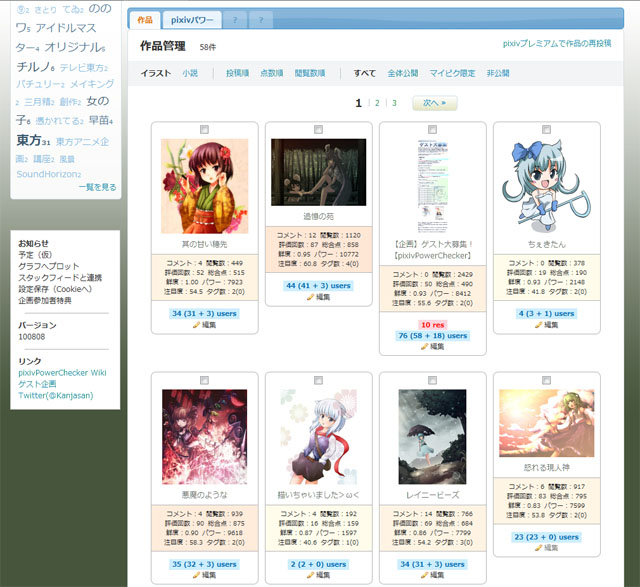Image resolution: width=640 pixels, height=587 pixels.
Task: Open the 2 (2 + 0) users link
Action: point(318,564)
